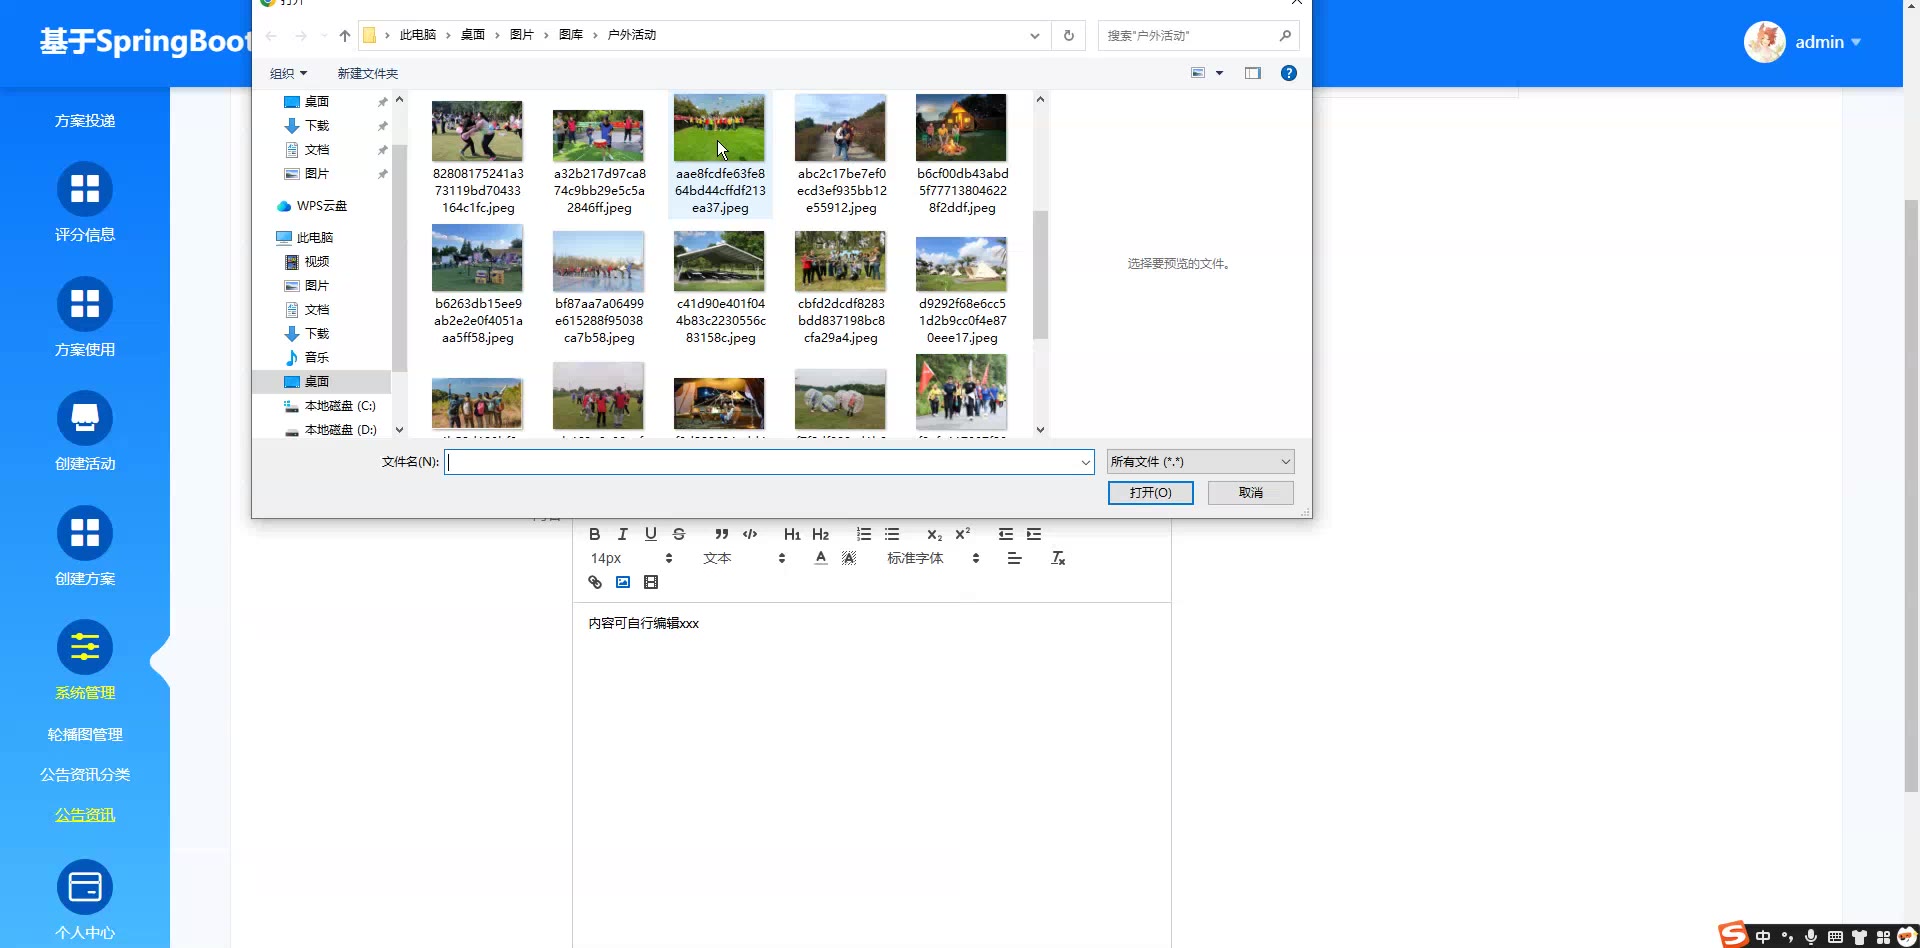Click the blockquote icon in editor
Image resolution: width=1920 pixels, height=948 pixels.
tap(721, 534)
